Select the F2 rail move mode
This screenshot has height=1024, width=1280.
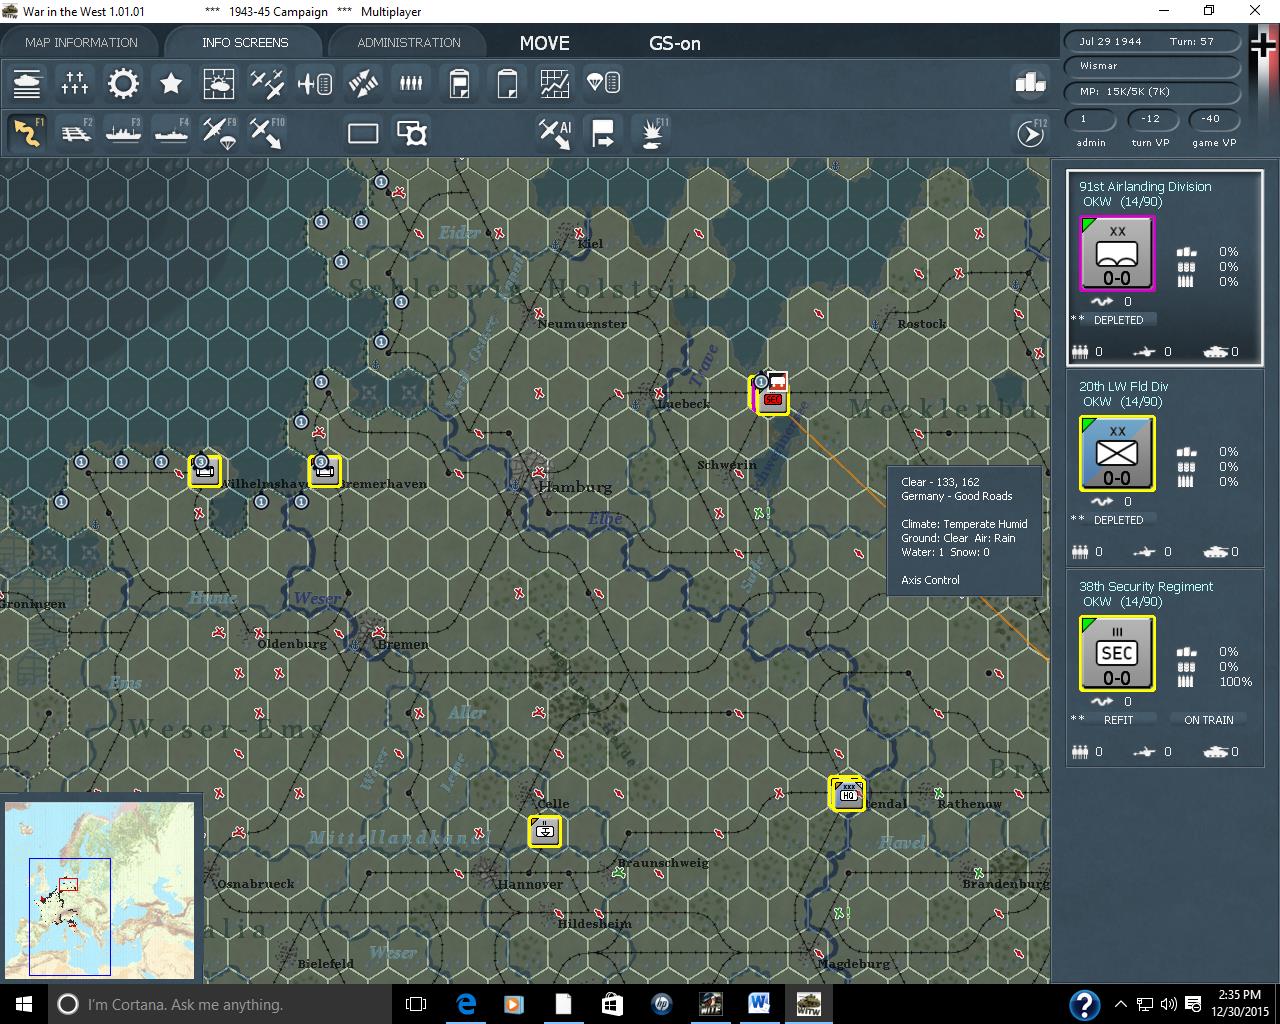75,133
